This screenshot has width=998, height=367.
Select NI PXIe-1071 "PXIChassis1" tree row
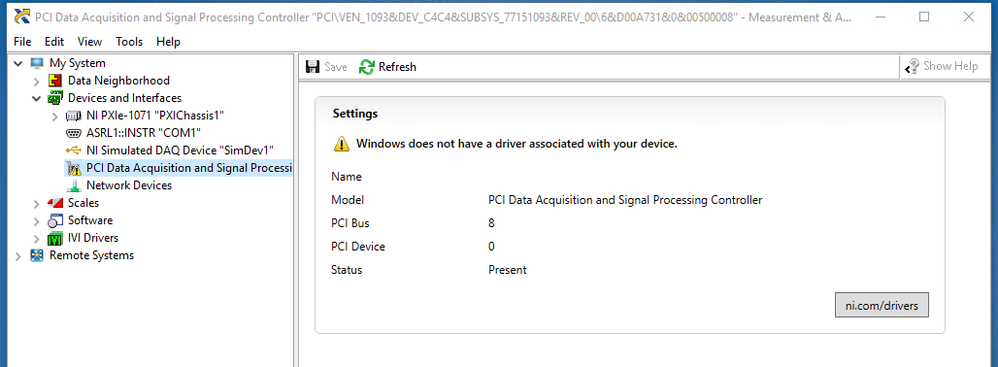point(155,116)
